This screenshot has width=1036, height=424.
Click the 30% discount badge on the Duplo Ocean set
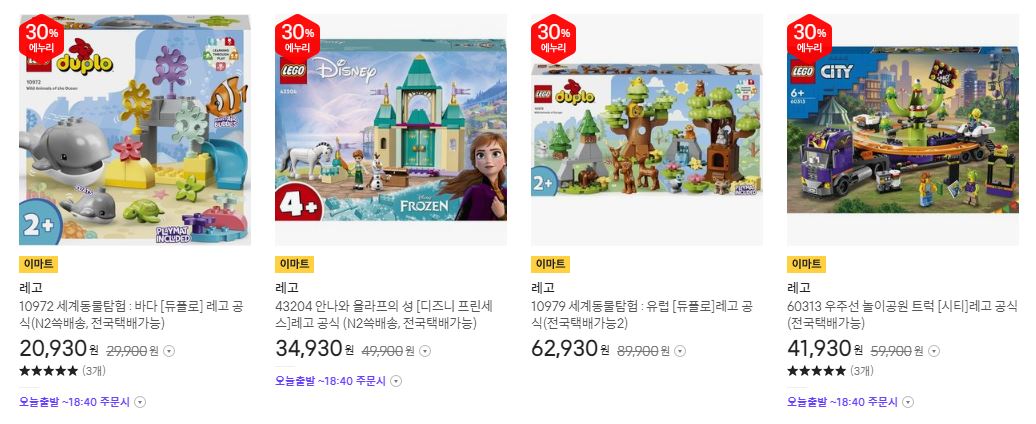pos(41,39)
